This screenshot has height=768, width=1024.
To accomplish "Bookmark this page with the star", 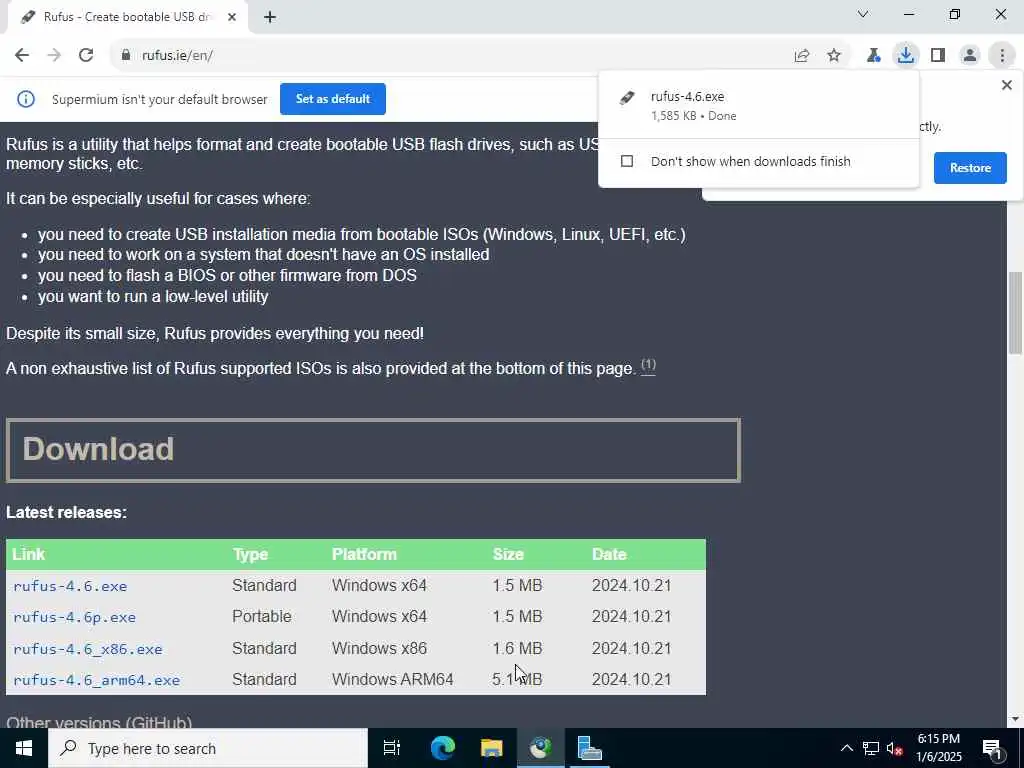I will pyautogui.click(x=834, y=56).
